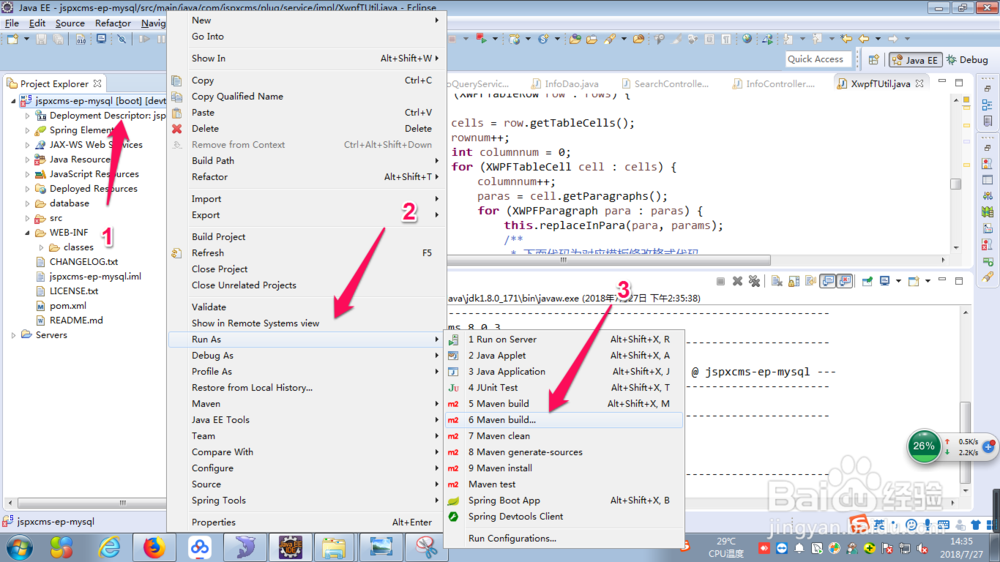
Task: Select 9 Maven install in submenu
Action: click(x=564, y=468)
